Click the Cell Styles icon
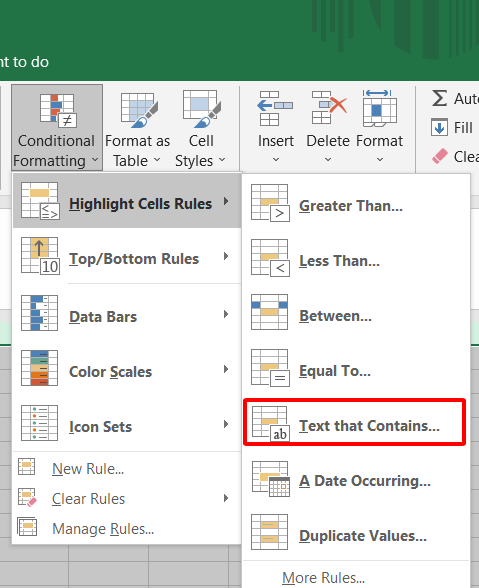The image size is (479, 588). tap(202, 109)
